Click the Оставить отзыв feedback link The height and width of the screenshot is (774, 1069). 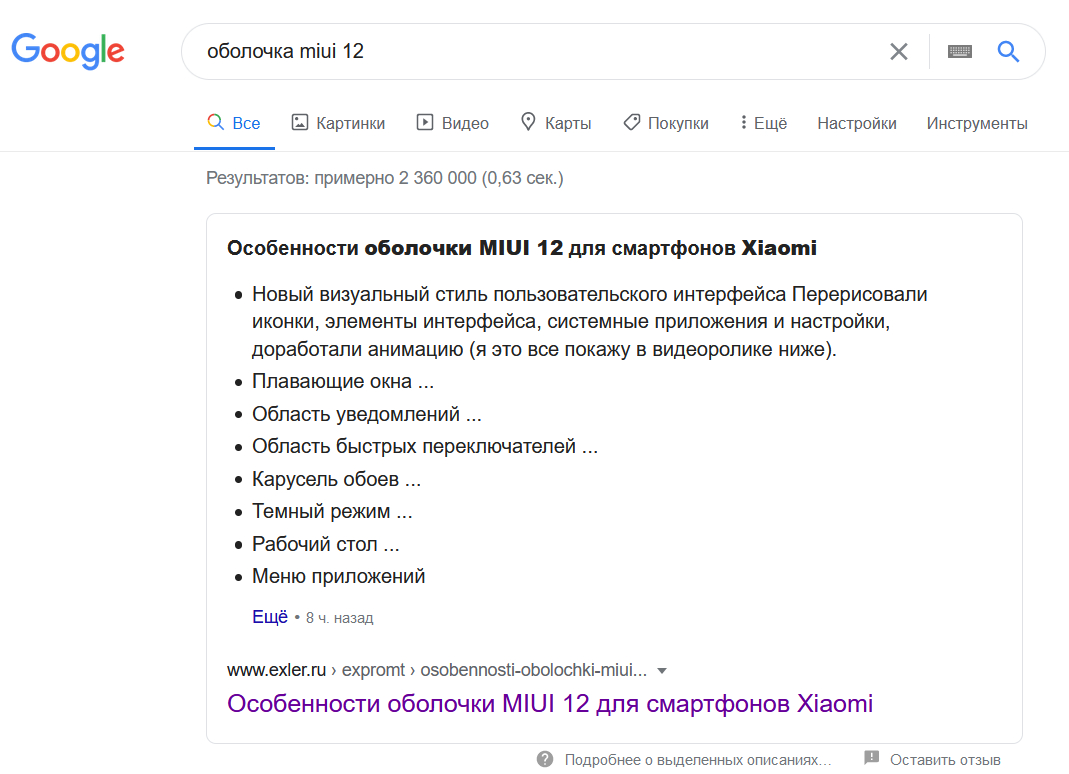pyautogui.click(x=945, y=759)
